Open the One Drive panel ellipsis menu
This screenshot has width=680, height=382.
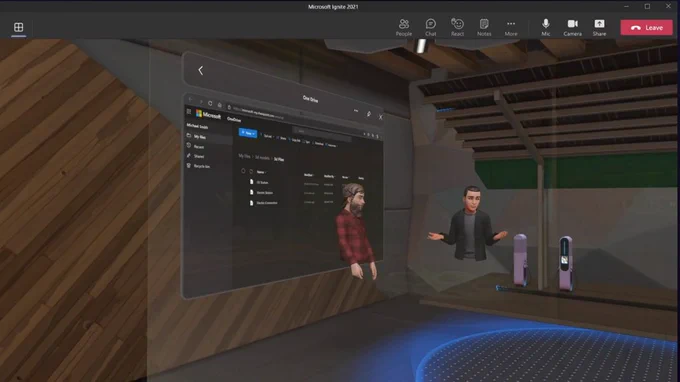[356, 111]
